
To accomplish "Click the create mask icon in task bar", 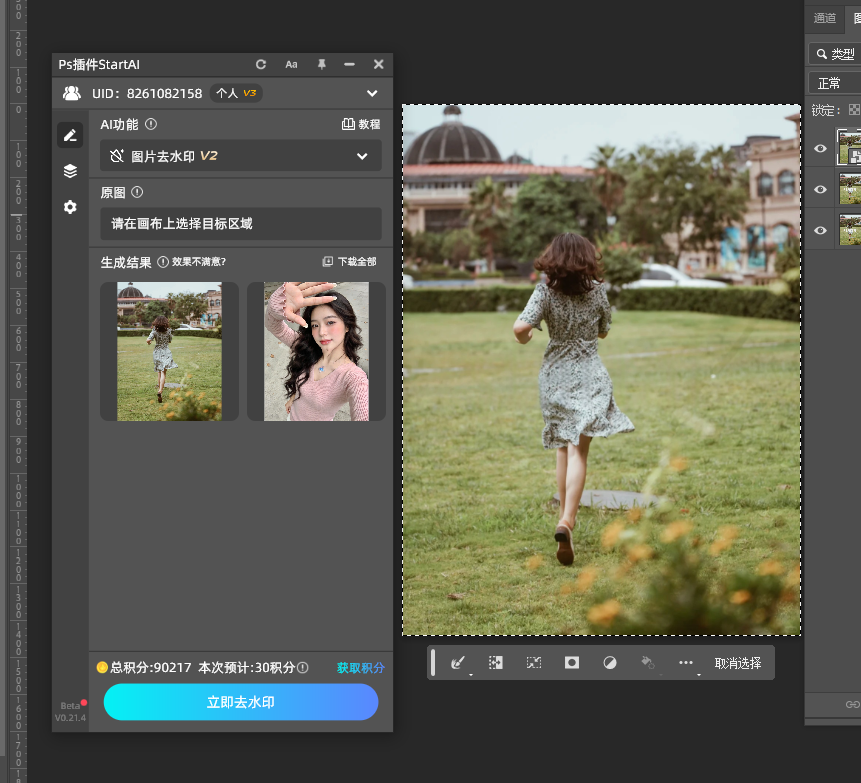I will pyautogui.click(x=572, y=662).
